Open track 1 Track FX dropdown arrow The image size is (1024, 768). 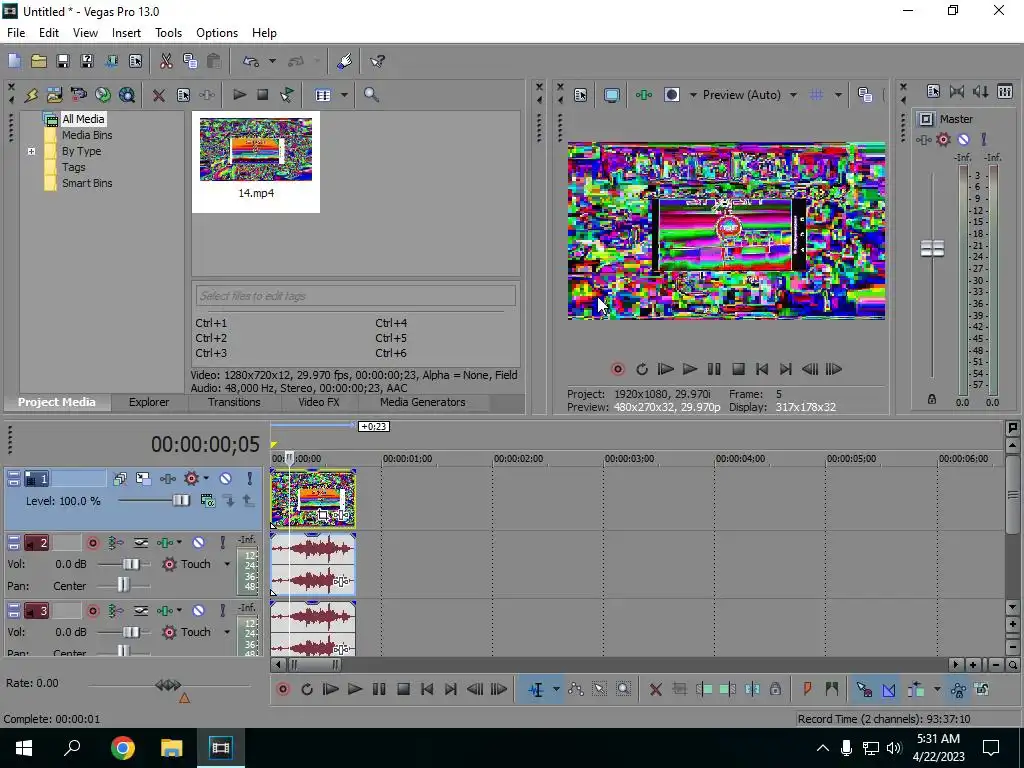(x=206, y=479)
